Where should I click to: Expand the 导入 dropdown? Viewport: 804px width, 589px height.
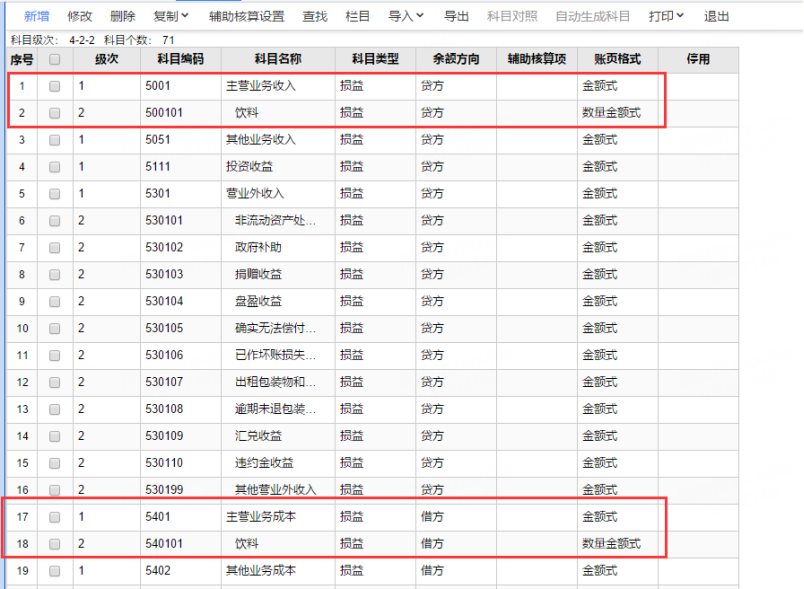point(406,17)
